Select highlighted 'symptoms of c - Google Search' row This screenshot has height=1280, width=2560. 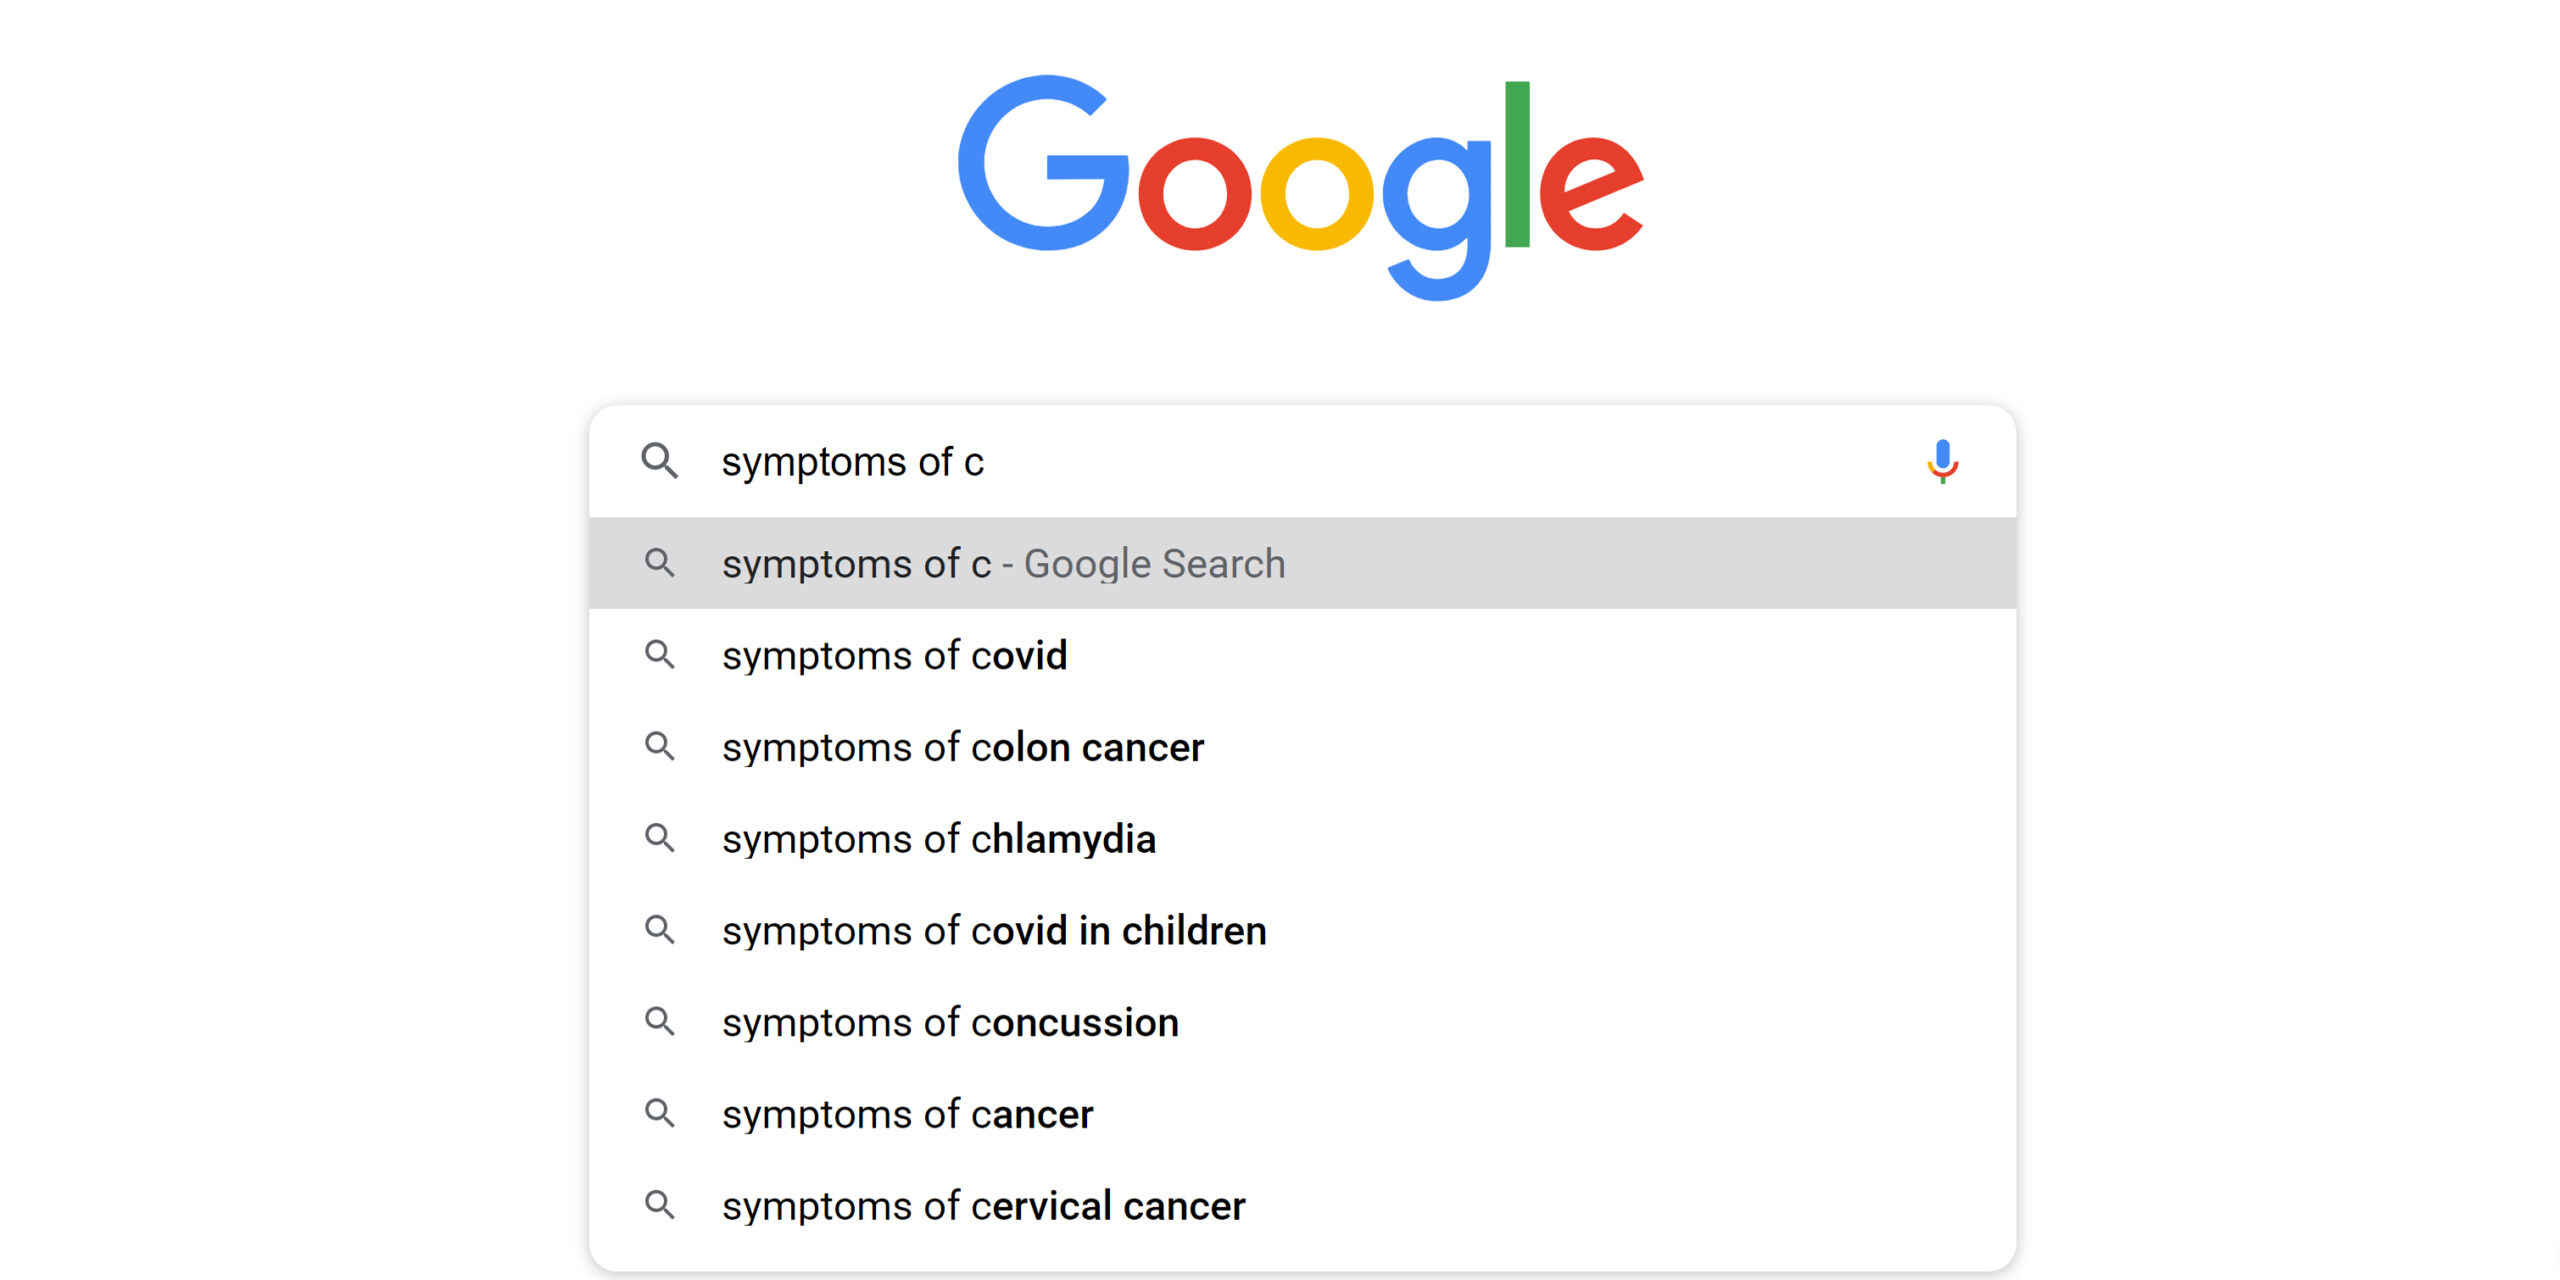[1003, 564]
